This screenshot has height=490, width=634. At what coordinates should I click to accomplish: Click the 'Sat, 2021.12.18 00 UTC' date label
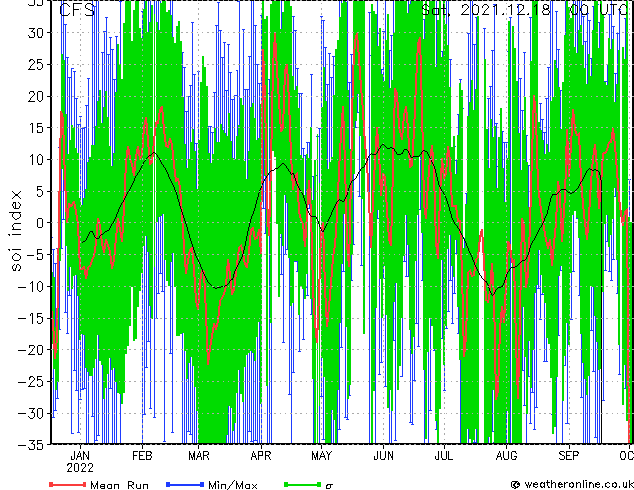525,9
